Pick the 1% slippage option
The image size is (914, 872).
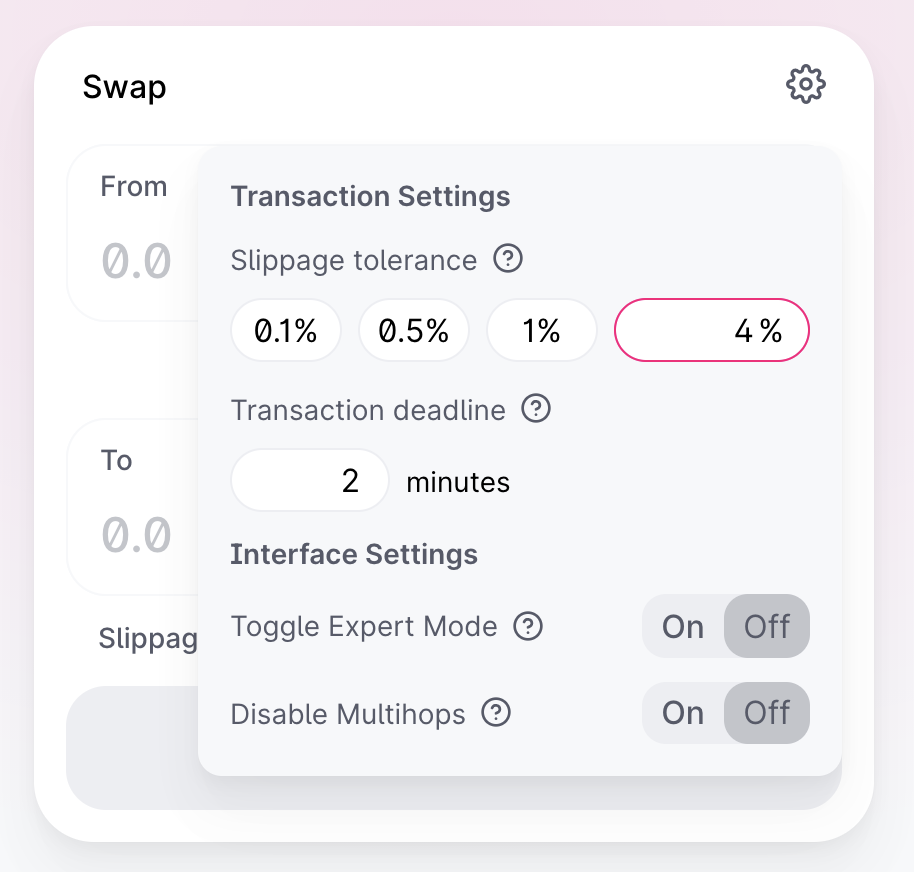[x=541, y=331]
